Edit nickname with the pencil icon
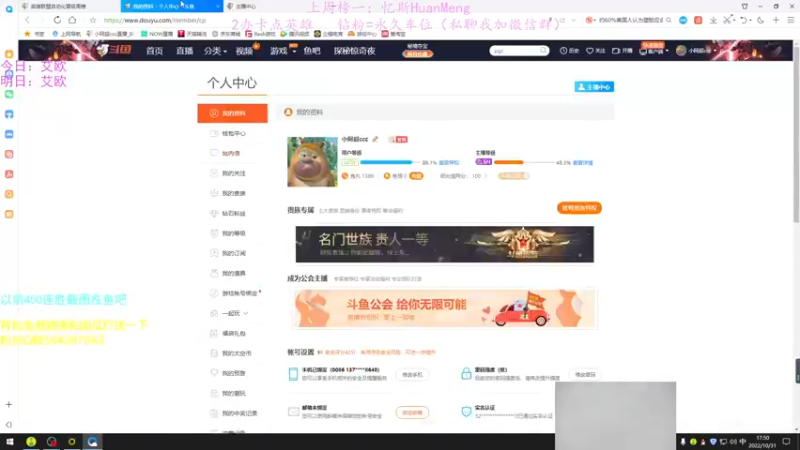The height and width of the screenshot is (450, 800). pos(376,139)
